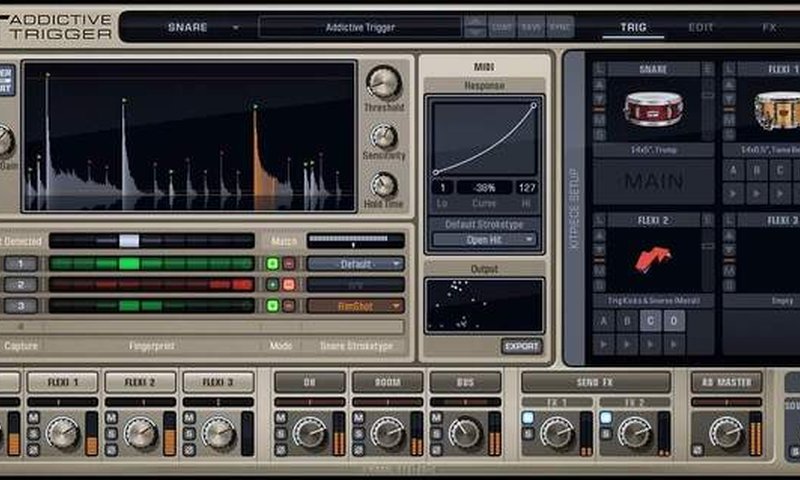The height and width of the screenshot is (480, 800).
Task: Click the Threshold knob
Action: tap(383, 82)
